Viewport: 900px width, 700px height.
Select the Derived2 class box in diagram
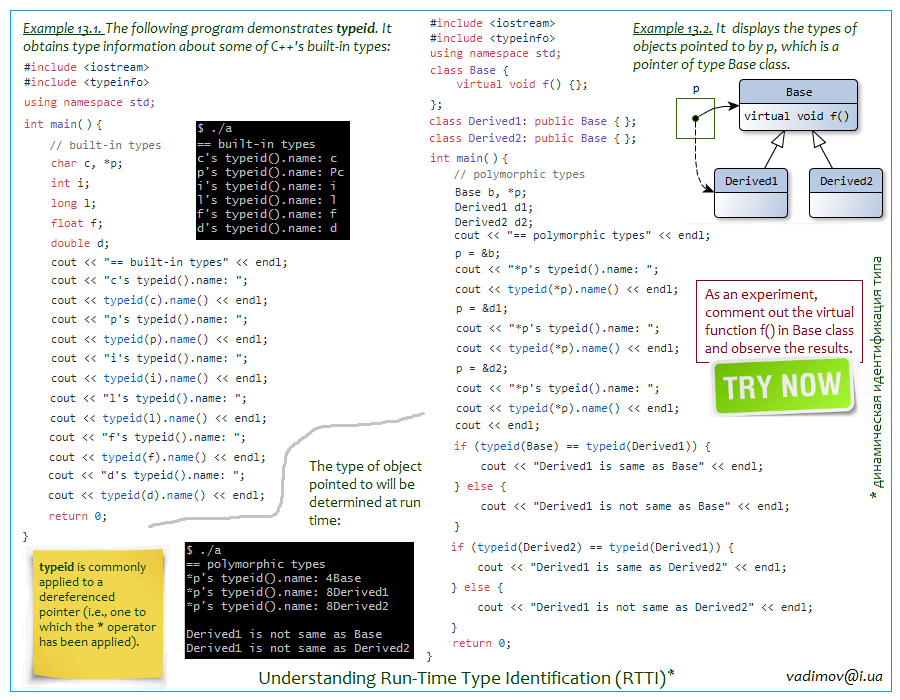(845, 193)
